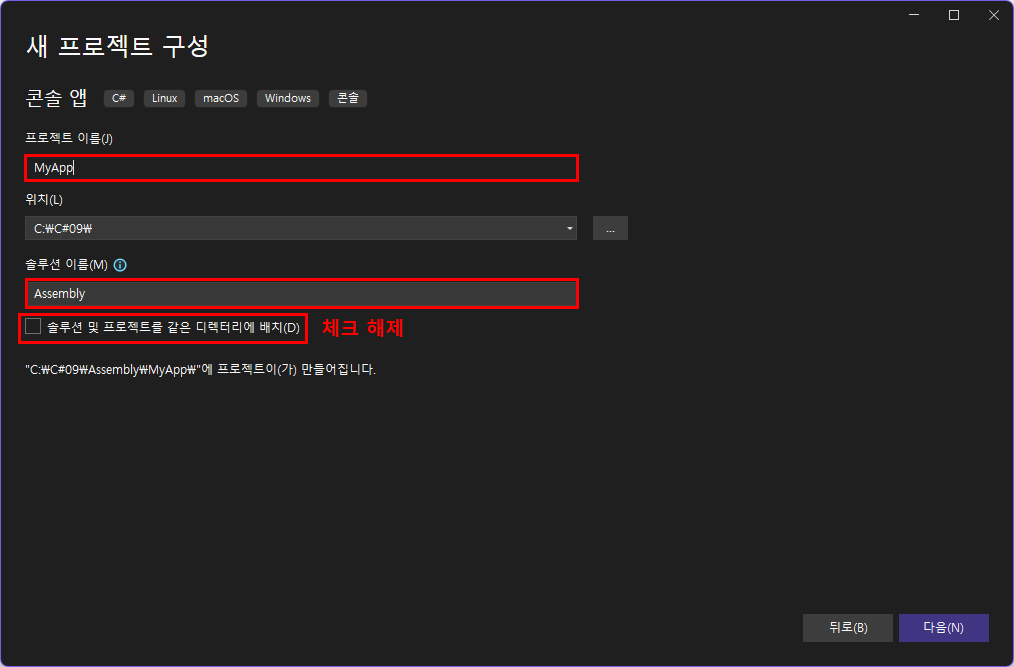Click the 새 프로젝트 구성 heading
Image resolution: width=1014 pixels, height=667 pixels.
coord(117,46)
